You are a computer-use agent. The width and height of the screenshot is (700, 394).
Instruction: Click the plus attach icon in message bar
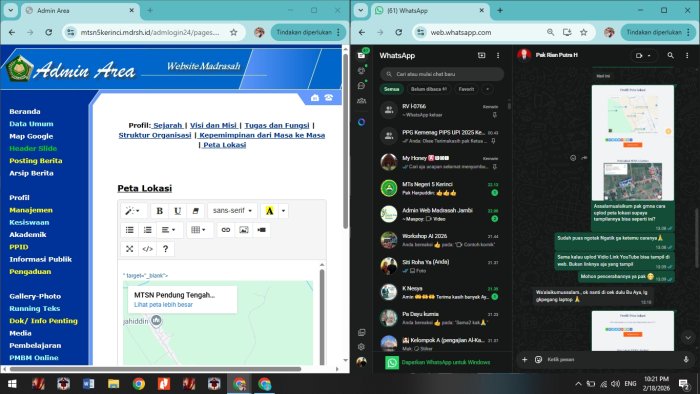(525, 360)
